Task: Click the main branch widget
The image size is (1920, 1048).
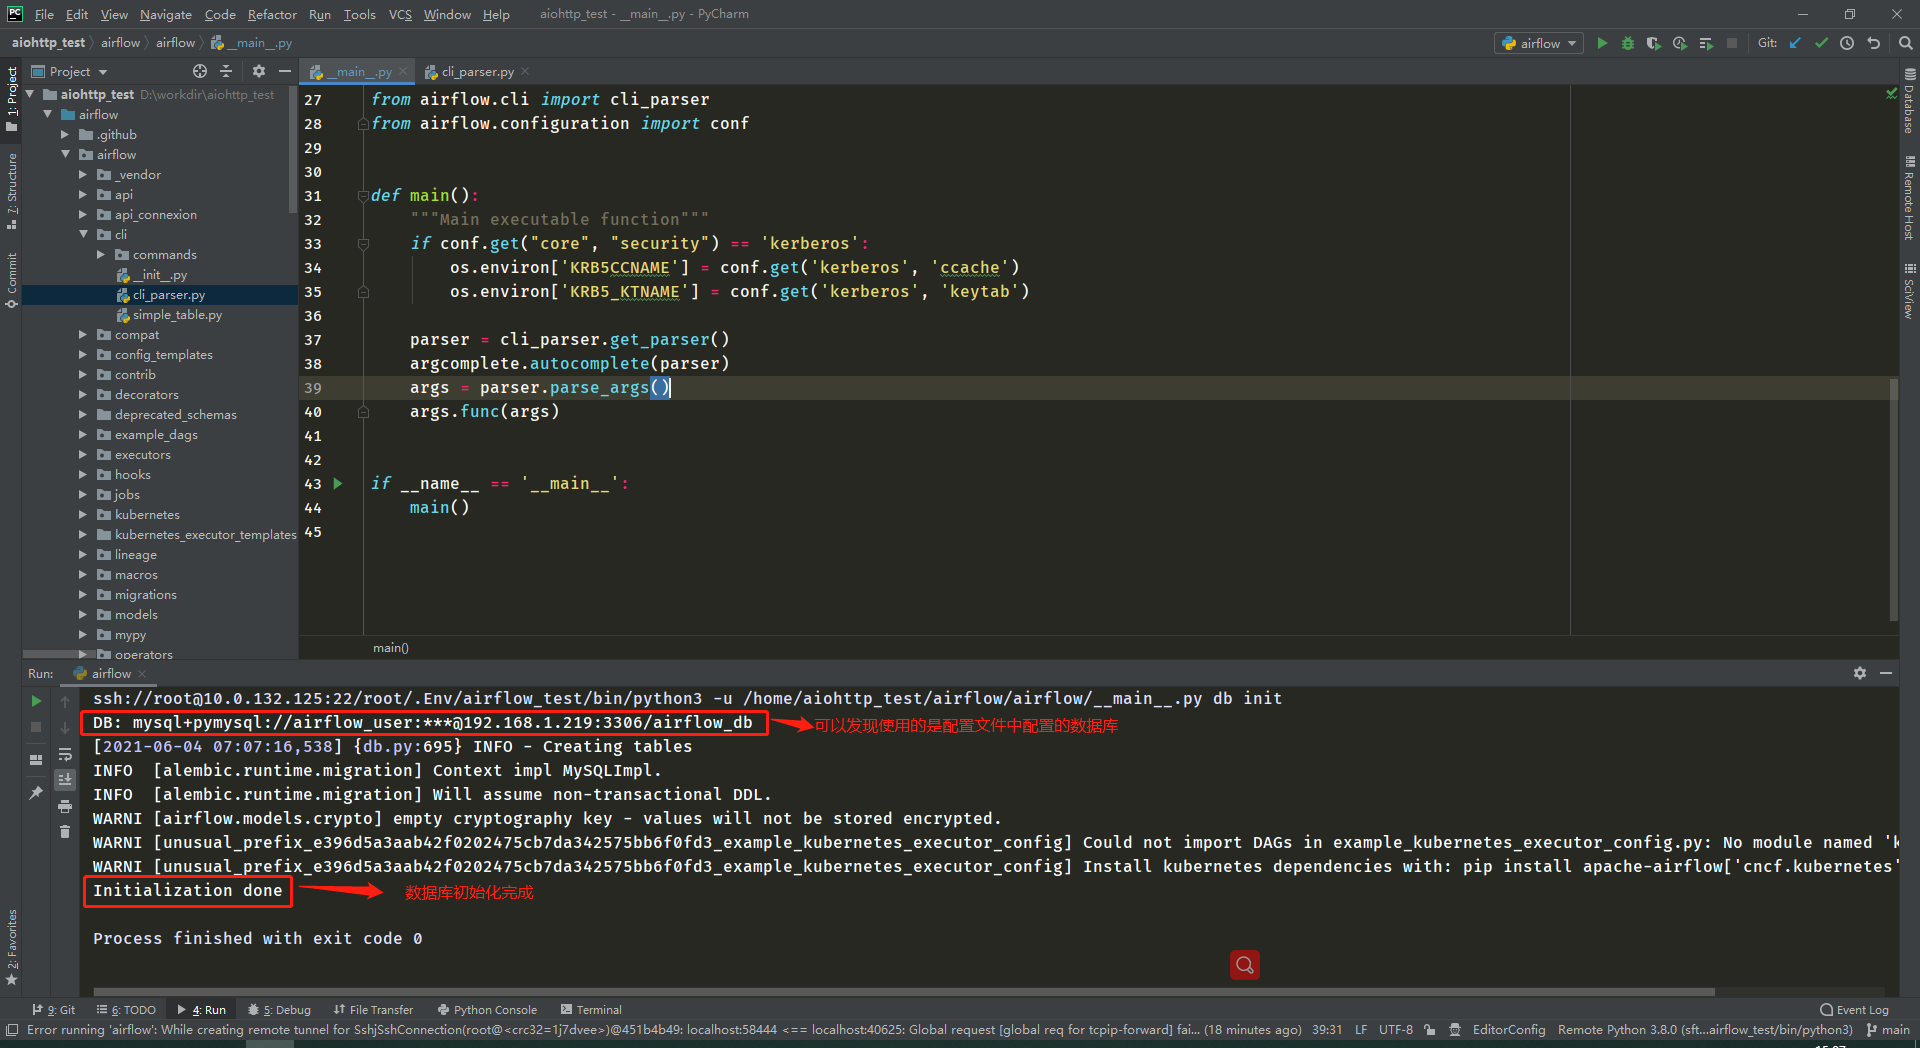Action: click(1888, 1029)
